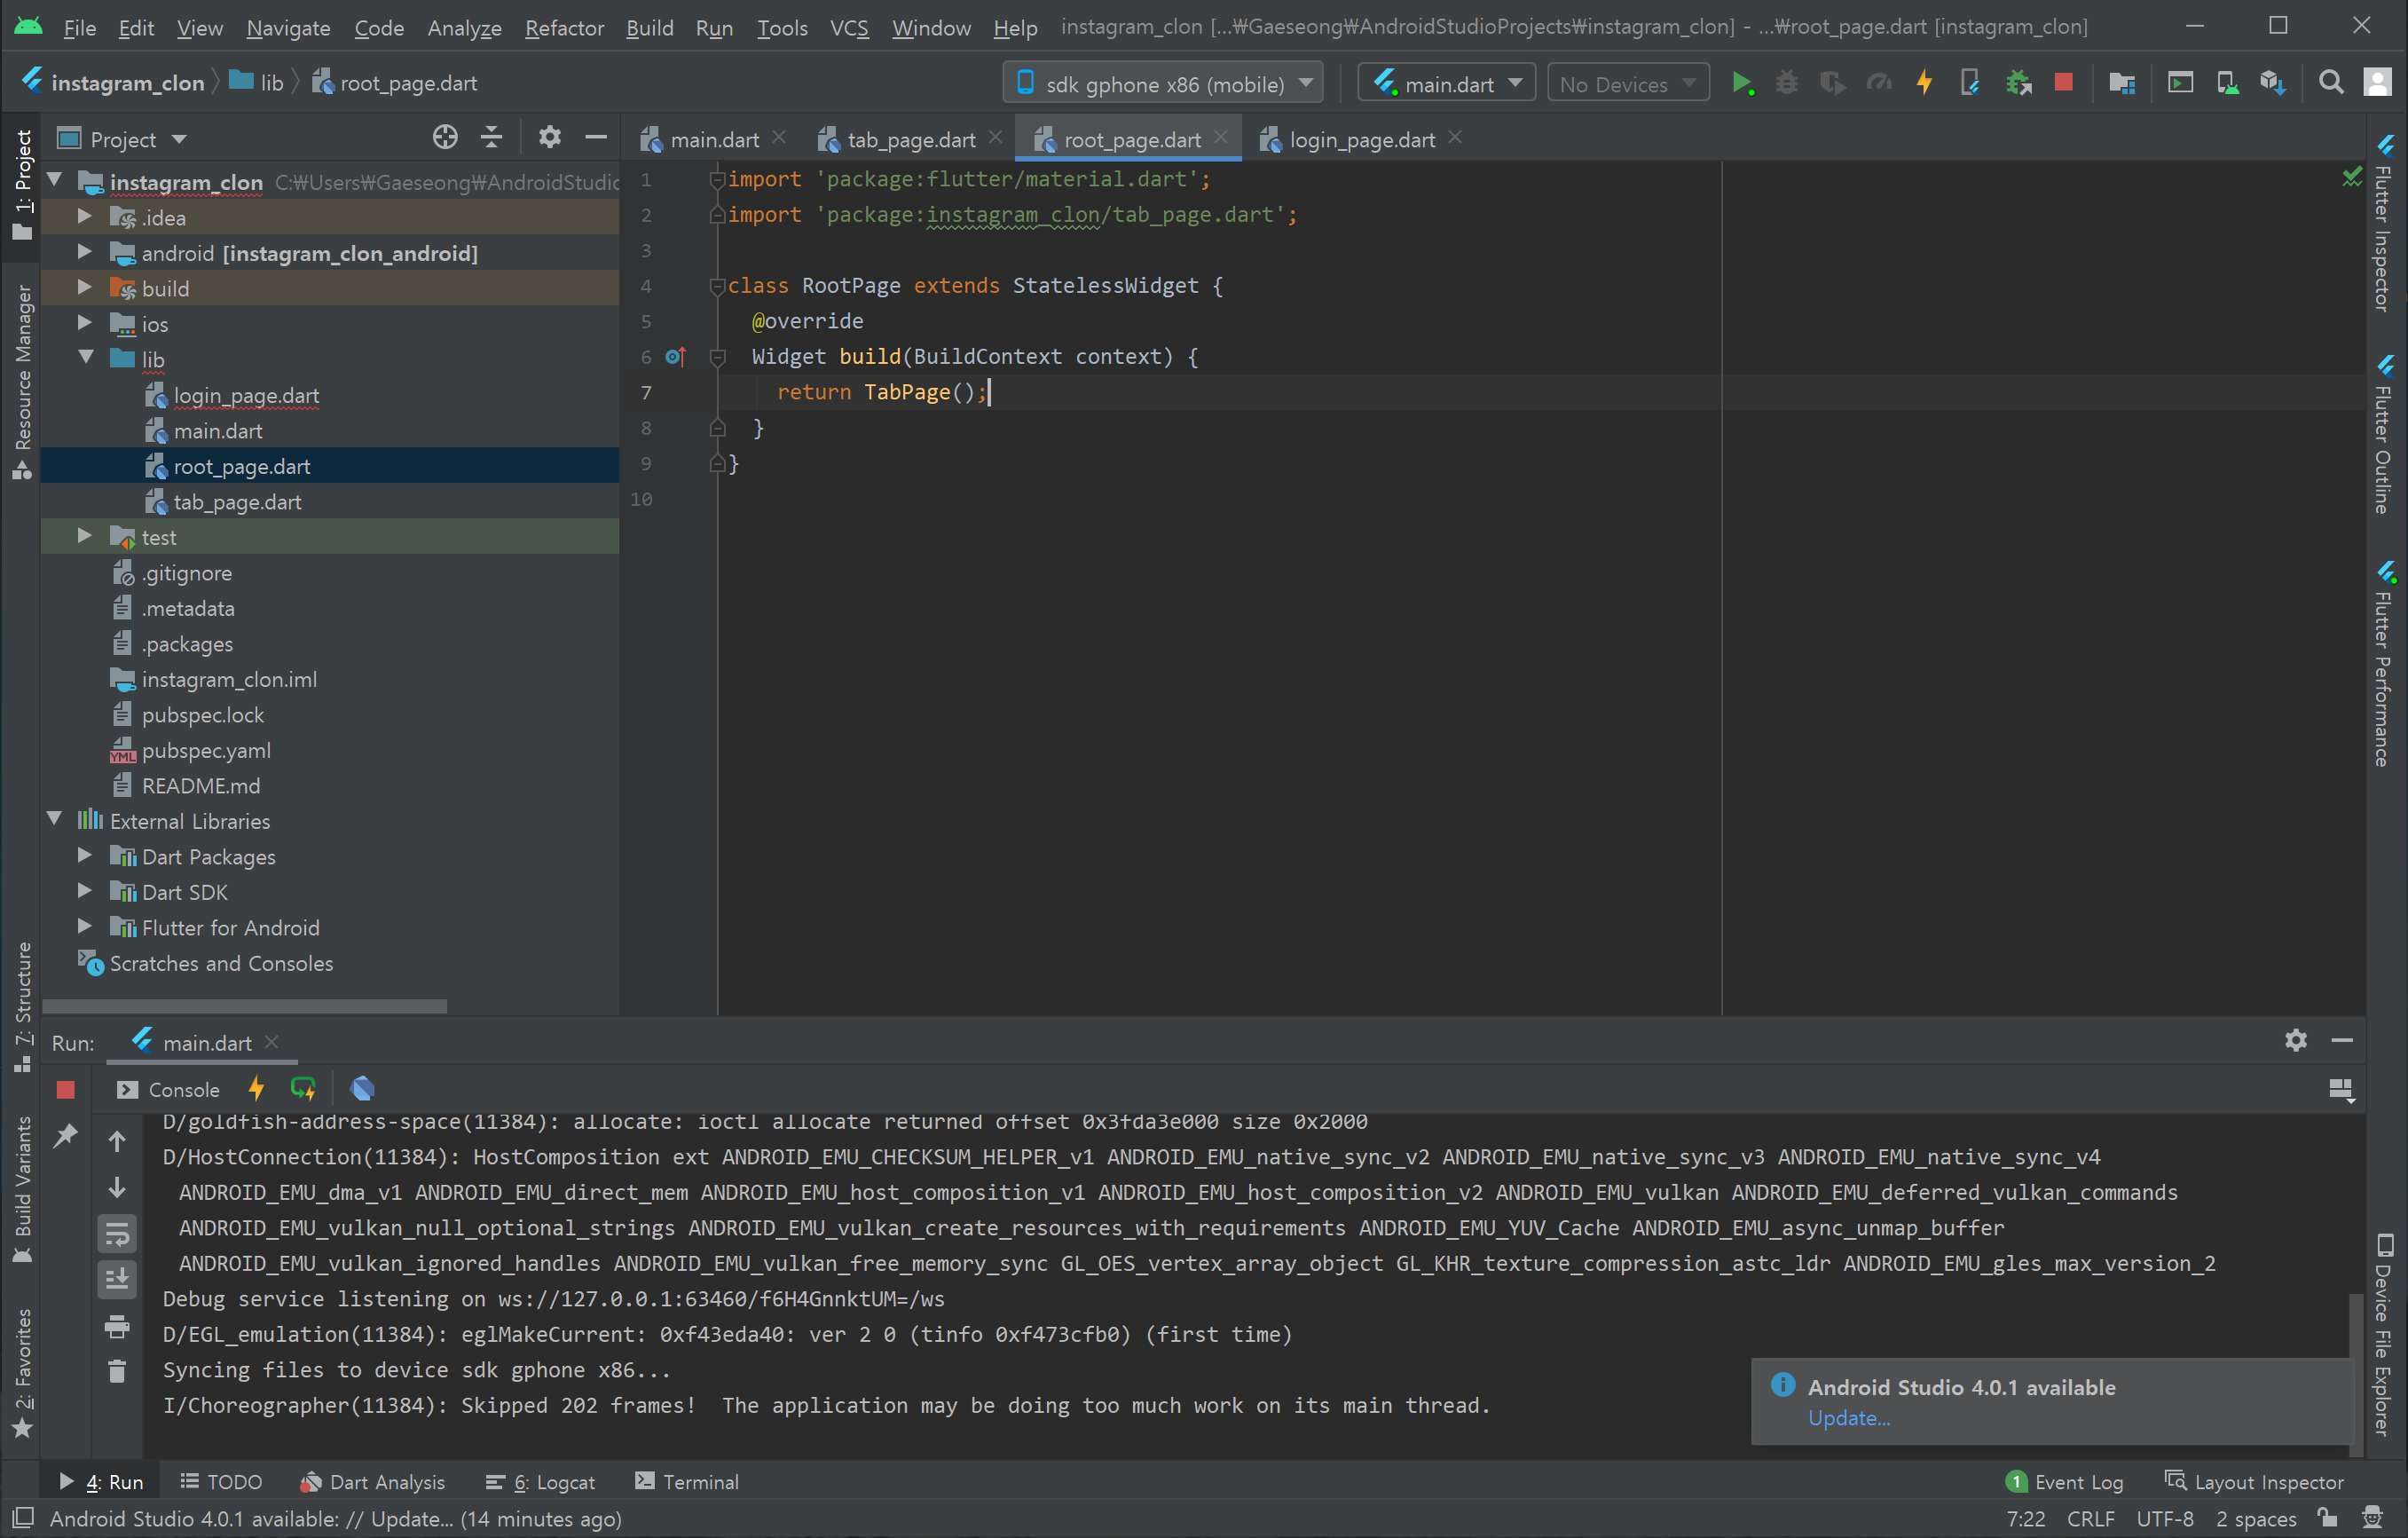Toggle Flutter Inspector side panel
Viewport: 2408px width, 1538px height.
[x=2385, y=223]
